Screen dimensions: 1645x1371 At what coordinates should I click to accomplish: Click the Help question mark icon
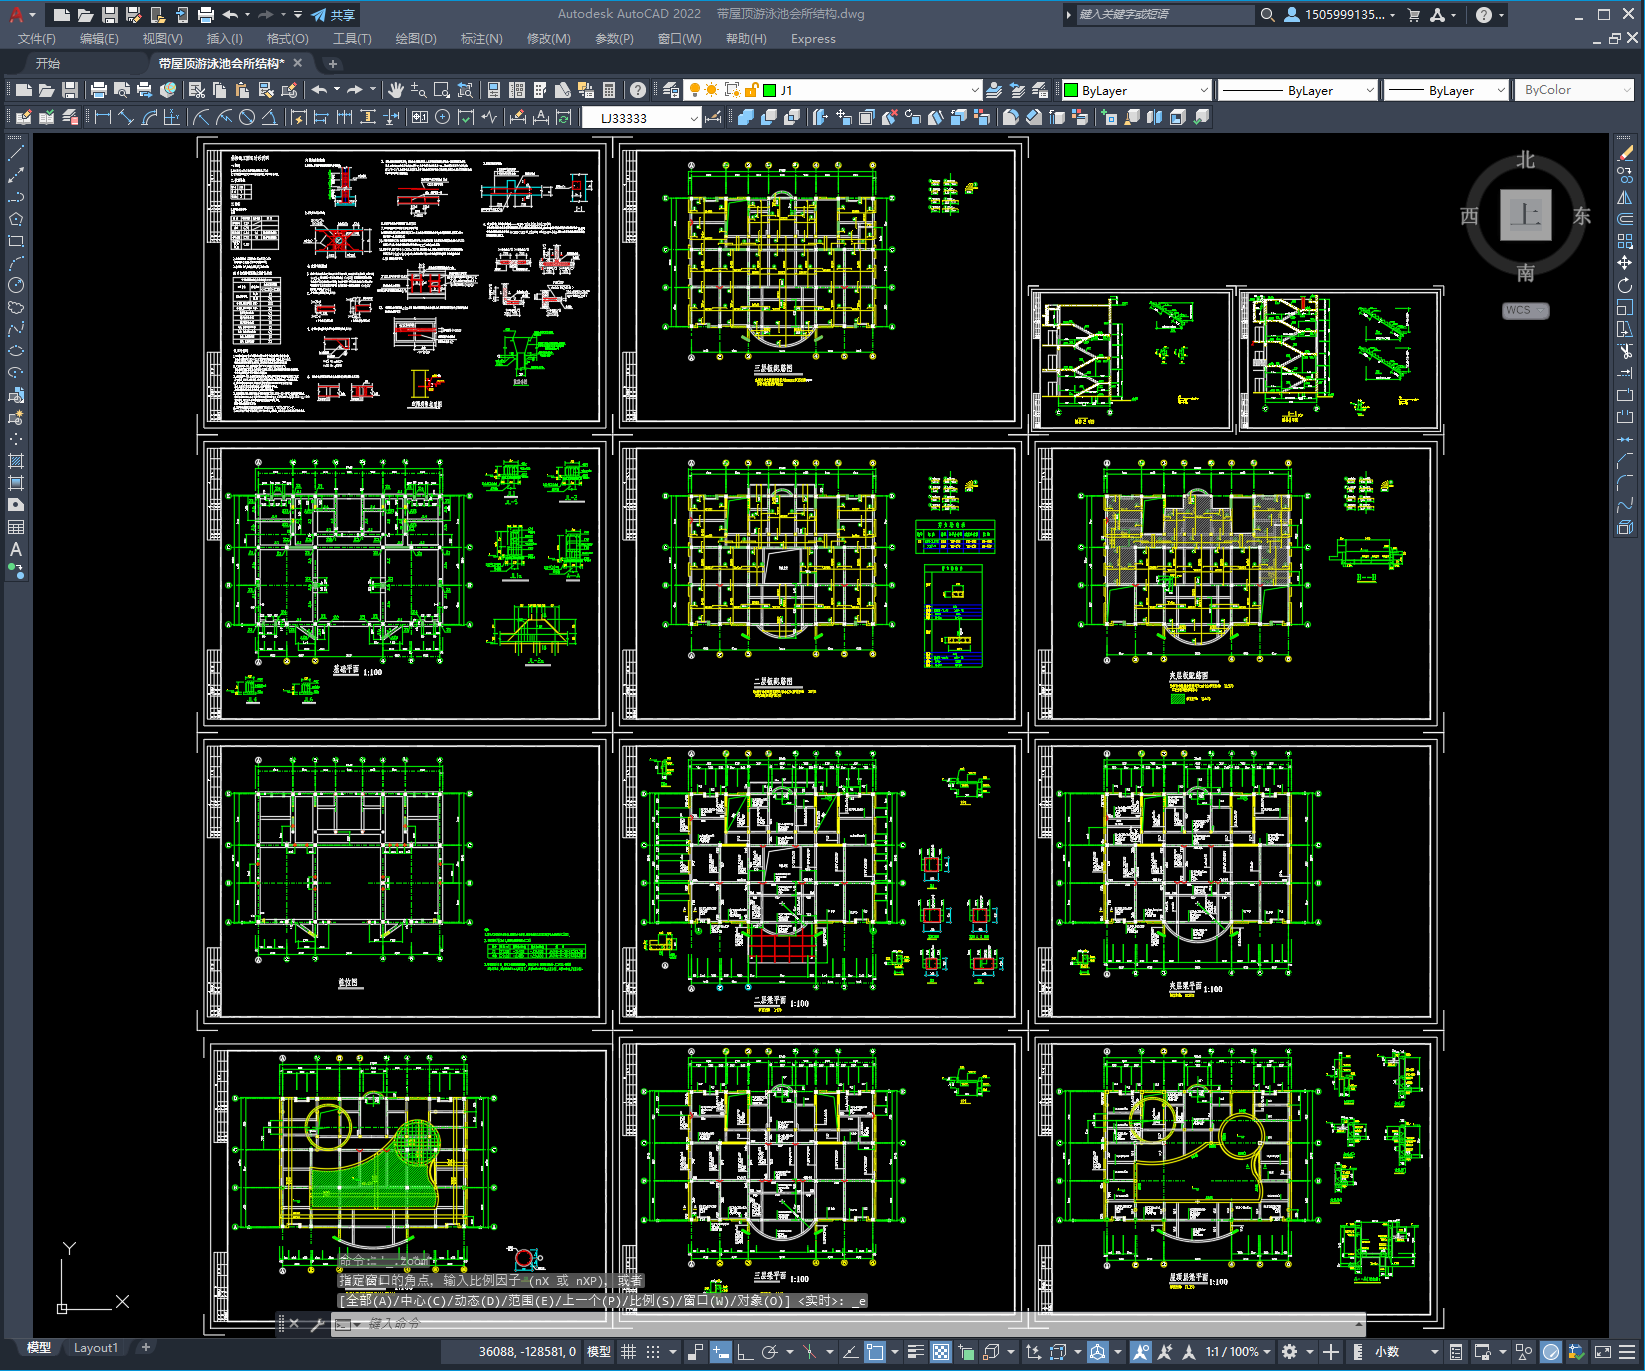pos(638,90)
